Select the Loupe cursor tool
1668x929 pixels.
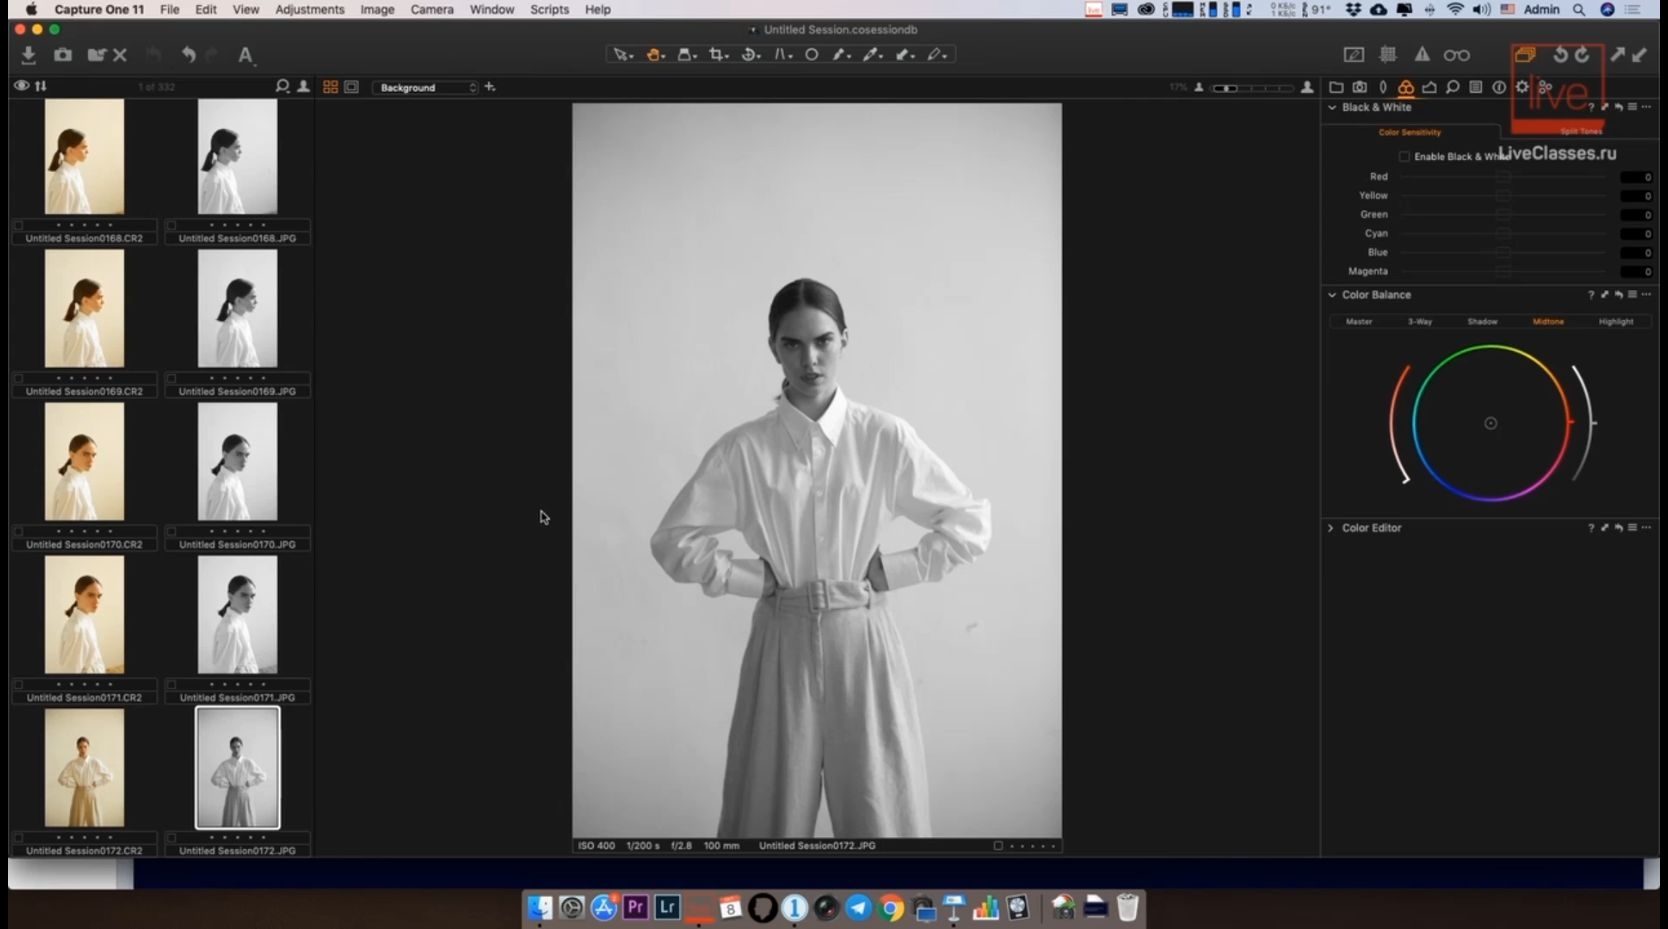click(x=687, y=55)
